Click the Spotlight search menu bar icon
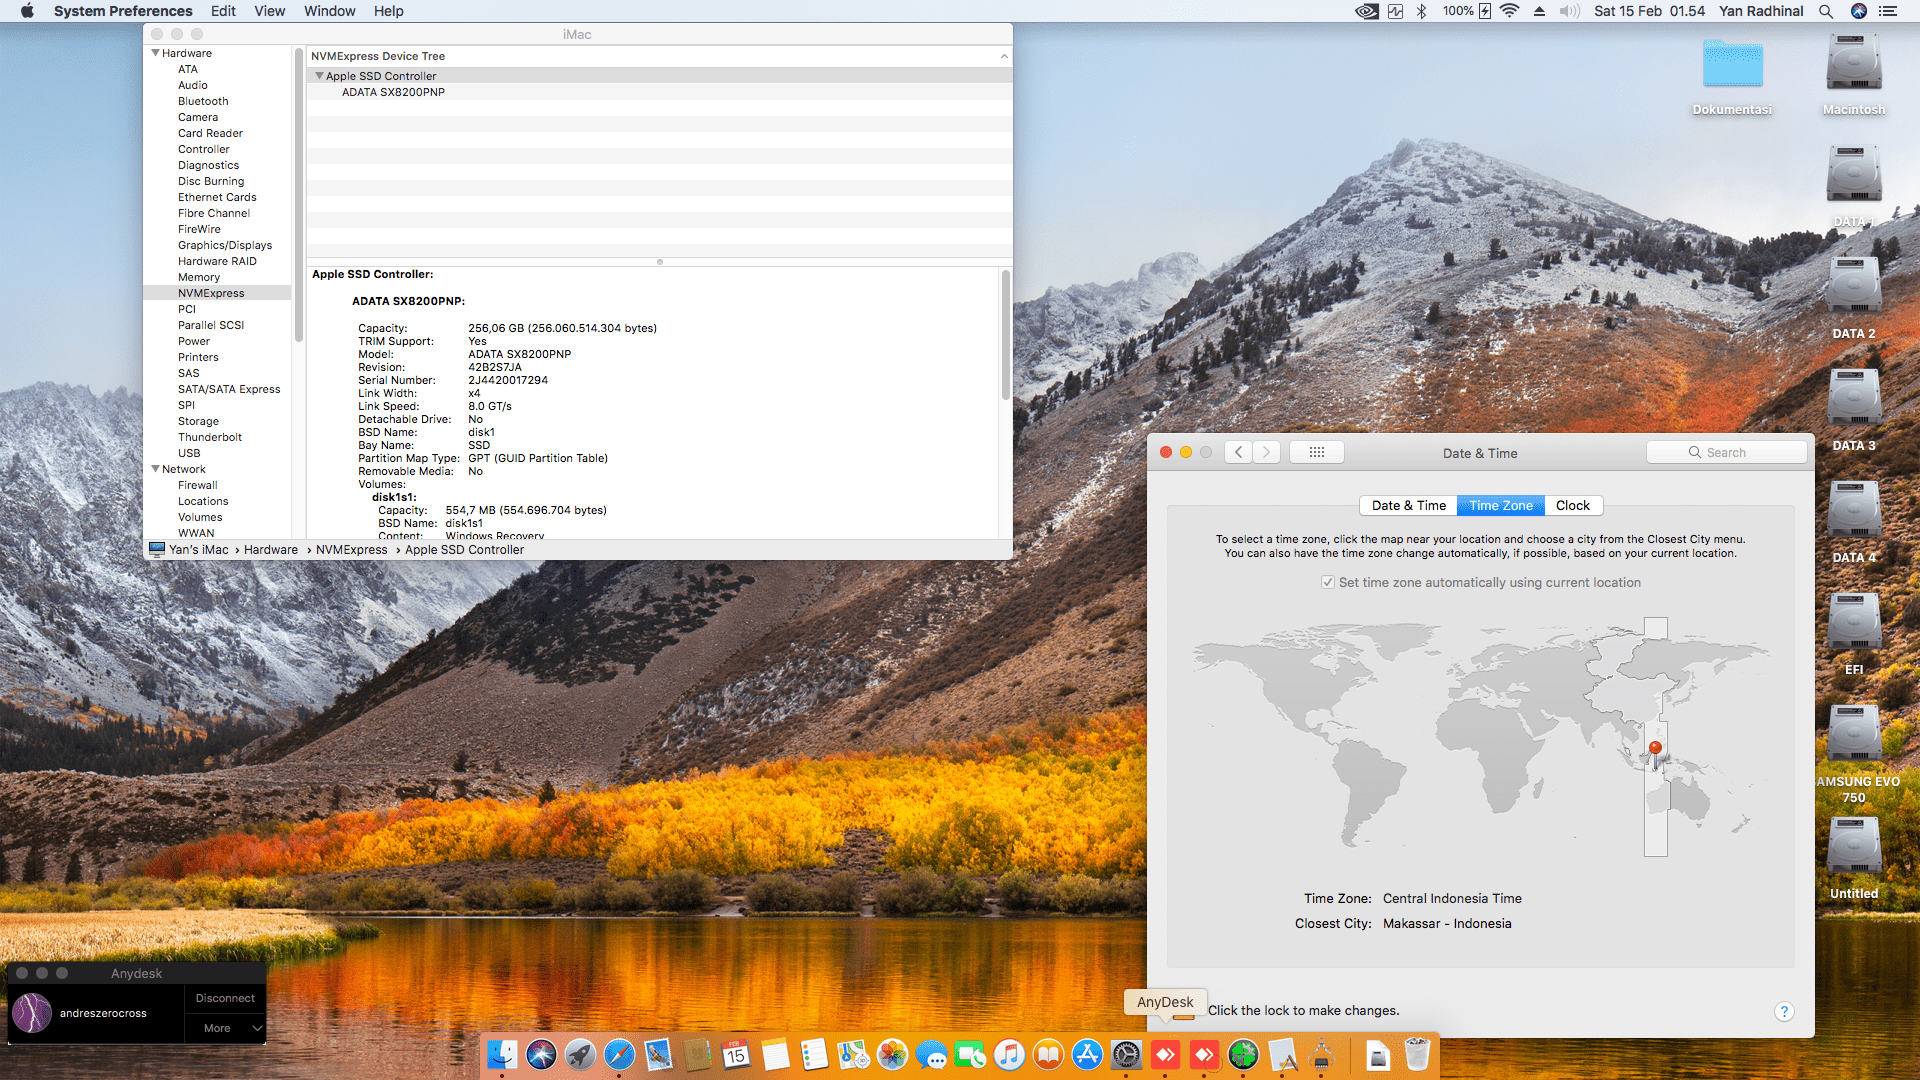This screenshot has width=1920, height=1080. pos(1825,11)
